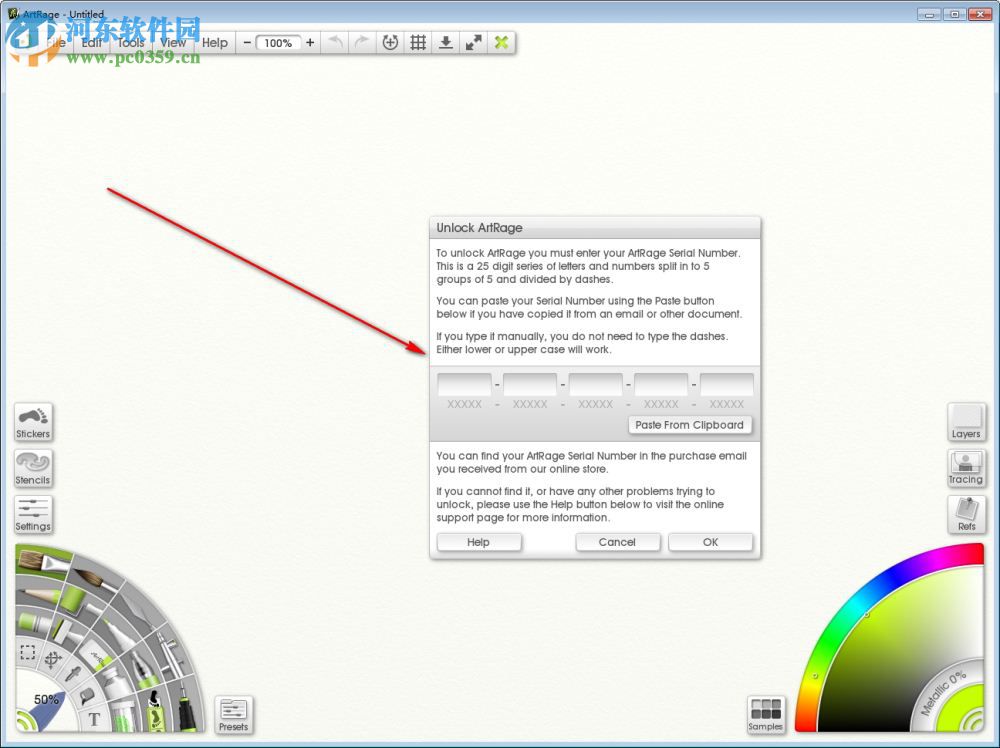
Task: Open the Refs panel
Action: coord(966,514)
